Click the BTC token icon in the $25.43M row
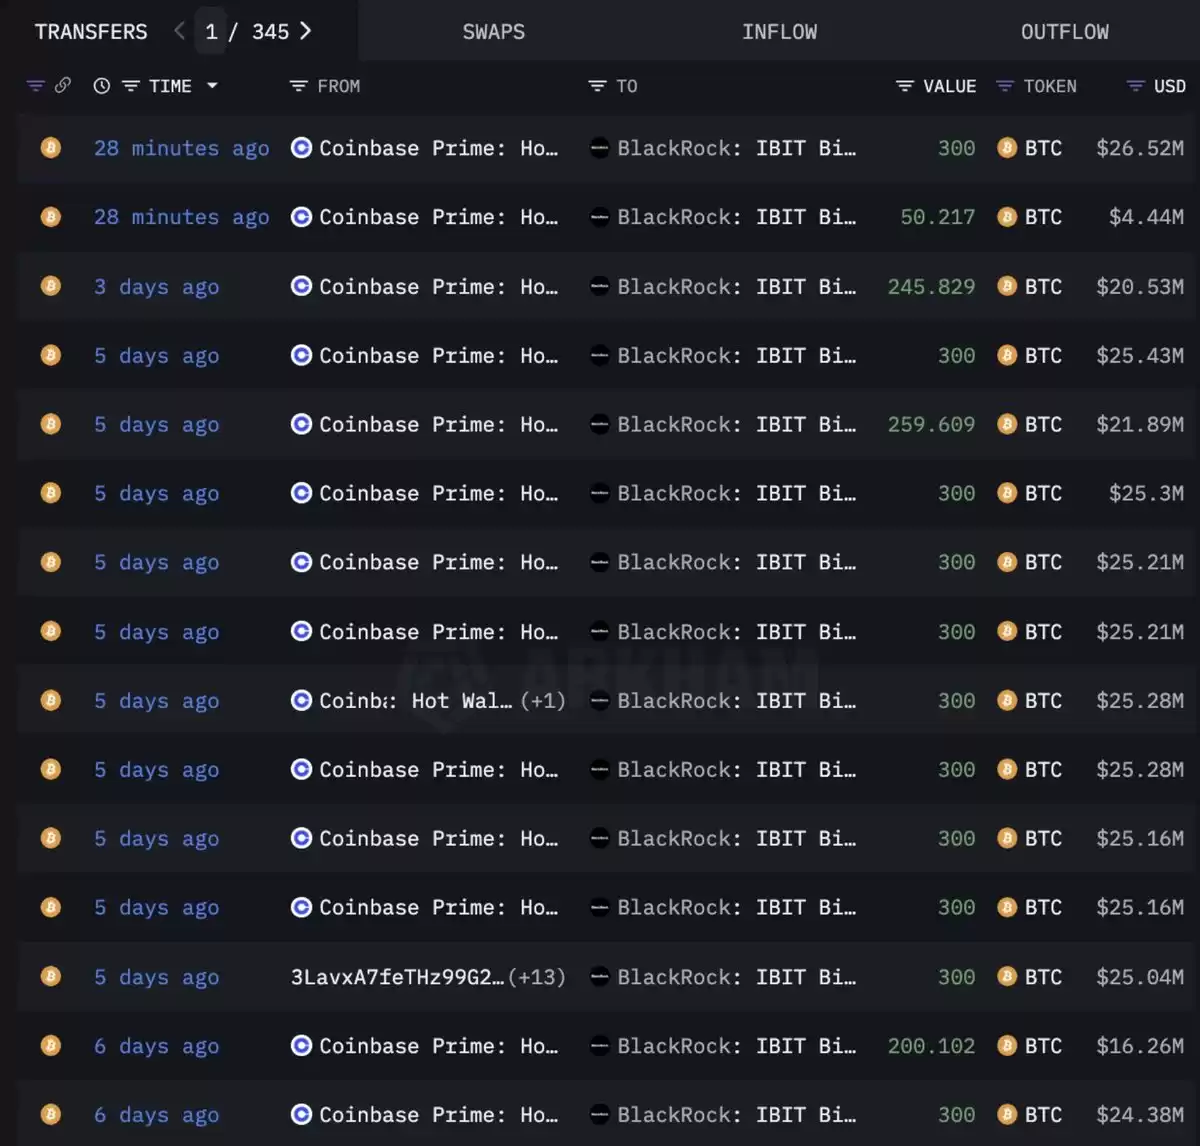This screenshot has width=1200, height=1146. click(1007, 356)
